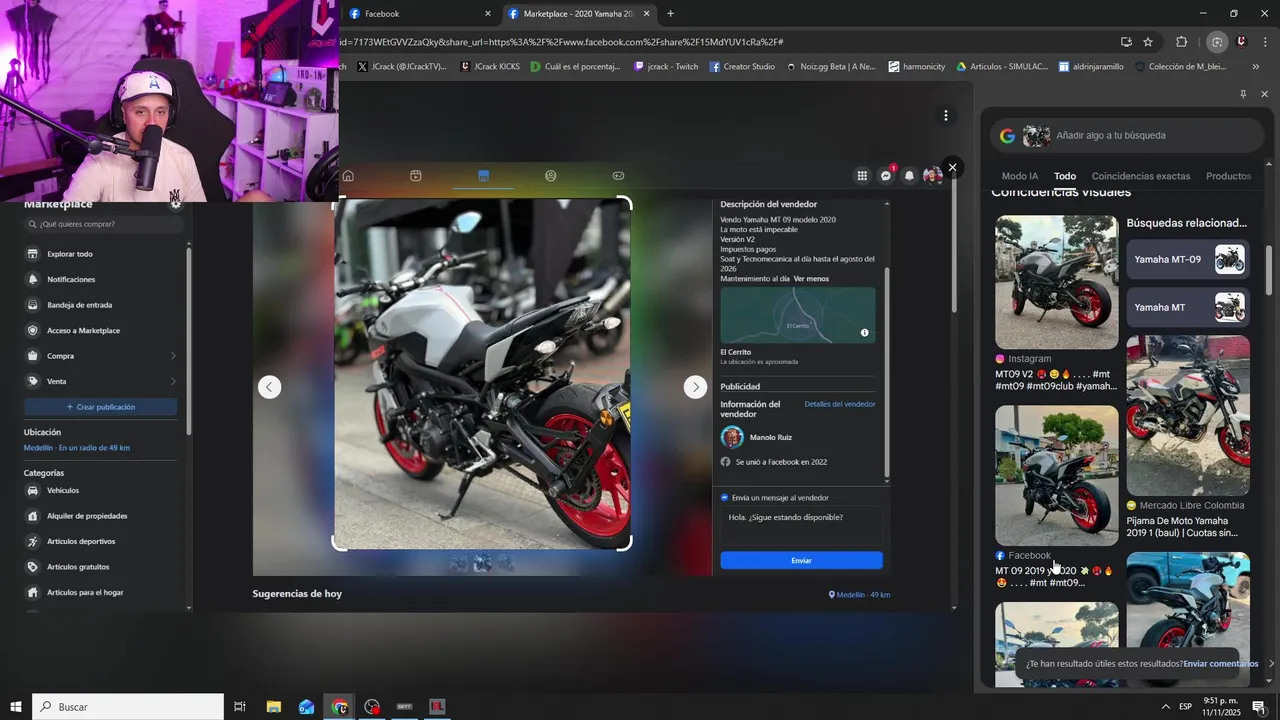Click Enviar comentarios link

[1220, 664]
